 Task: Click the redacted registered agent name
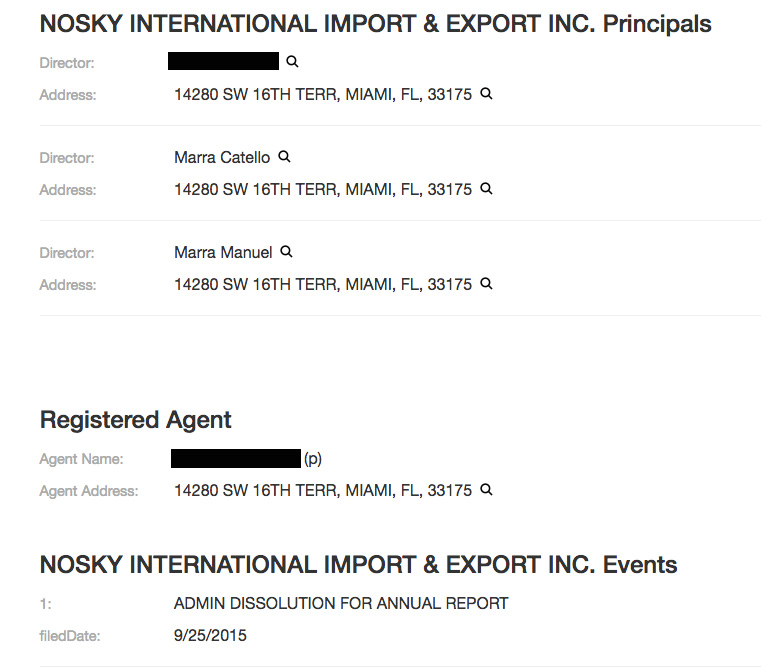coord(236,459)
